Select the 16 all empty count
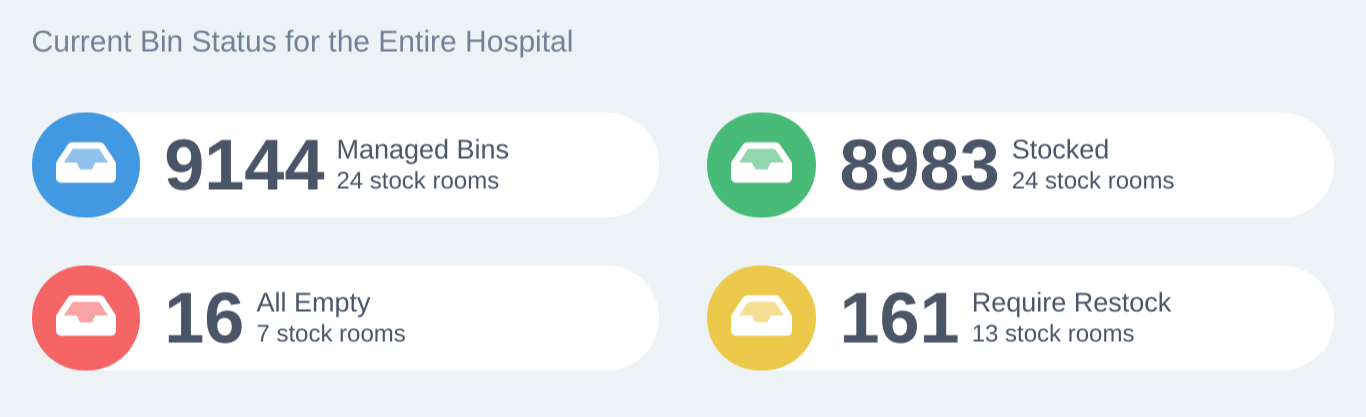 tap(204, 319)
